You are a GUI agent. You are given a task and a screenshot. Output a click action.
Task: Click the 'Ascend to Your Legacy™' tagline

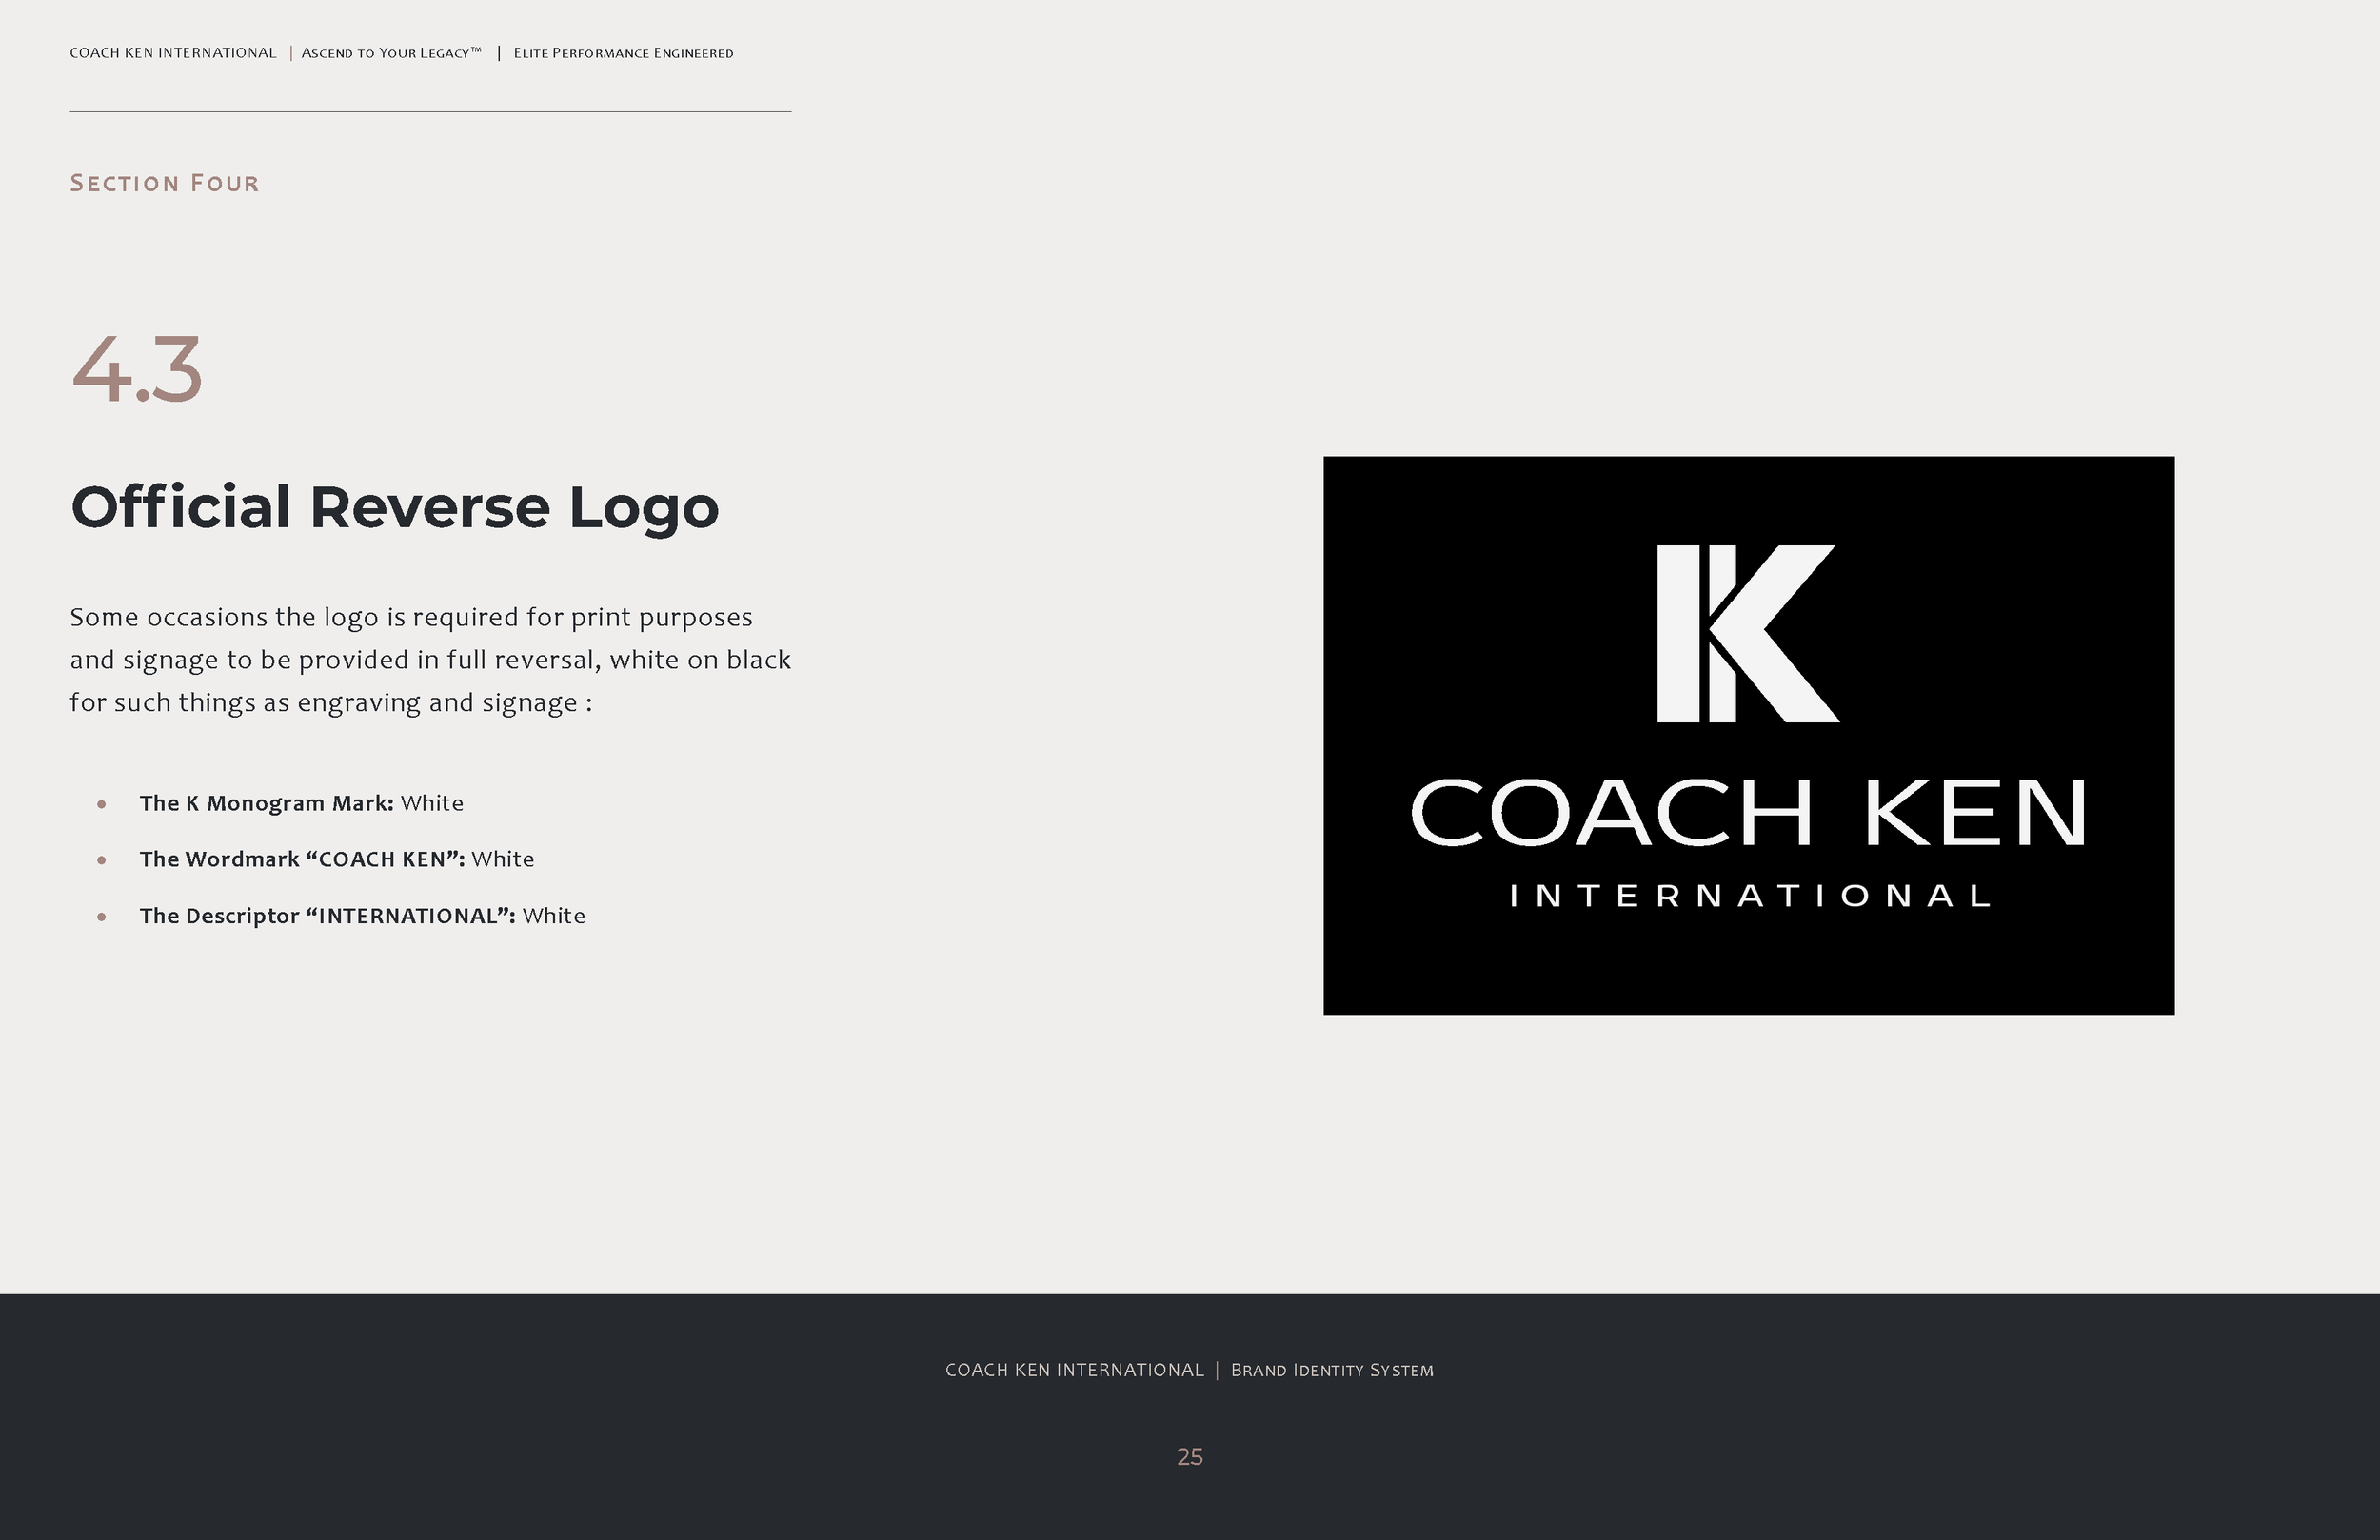(x=391, y=53)
